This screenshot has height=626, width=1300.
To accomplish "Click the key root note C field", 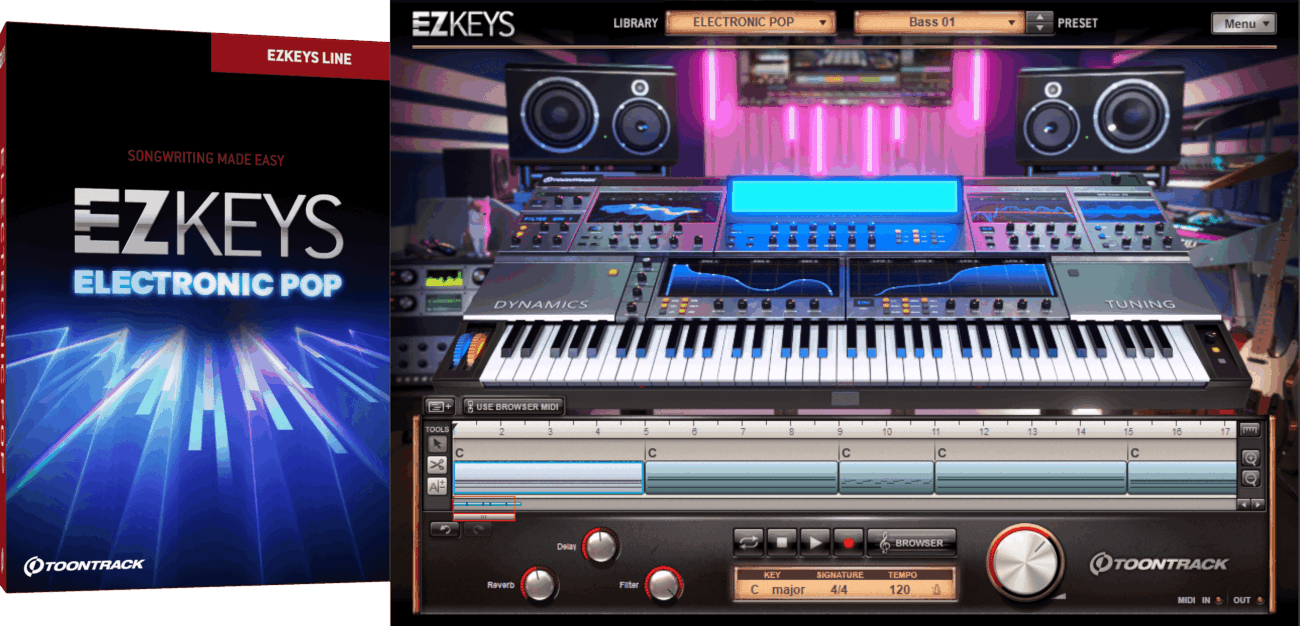I will pos(754,590).
